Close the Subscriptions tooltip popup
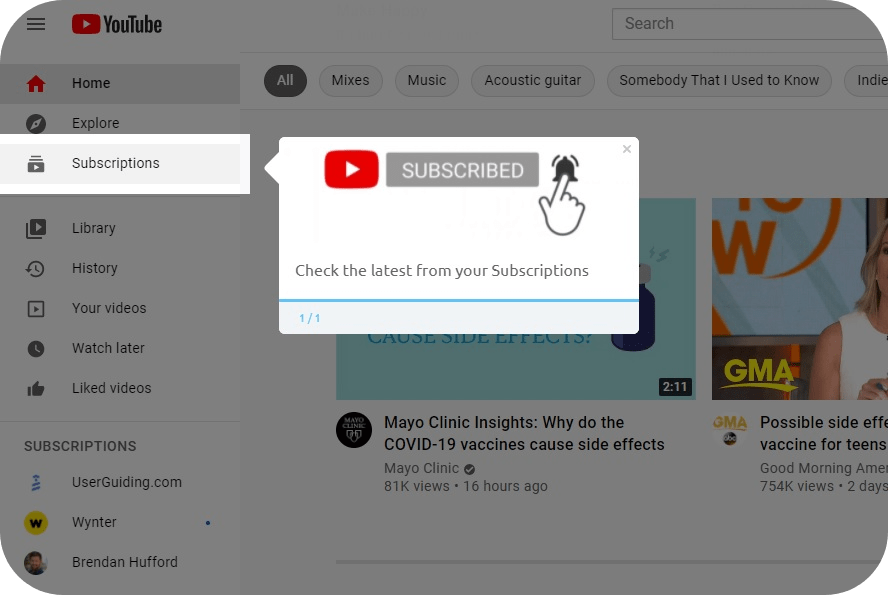This screenshot has height=595, width=888. point(626,149)
